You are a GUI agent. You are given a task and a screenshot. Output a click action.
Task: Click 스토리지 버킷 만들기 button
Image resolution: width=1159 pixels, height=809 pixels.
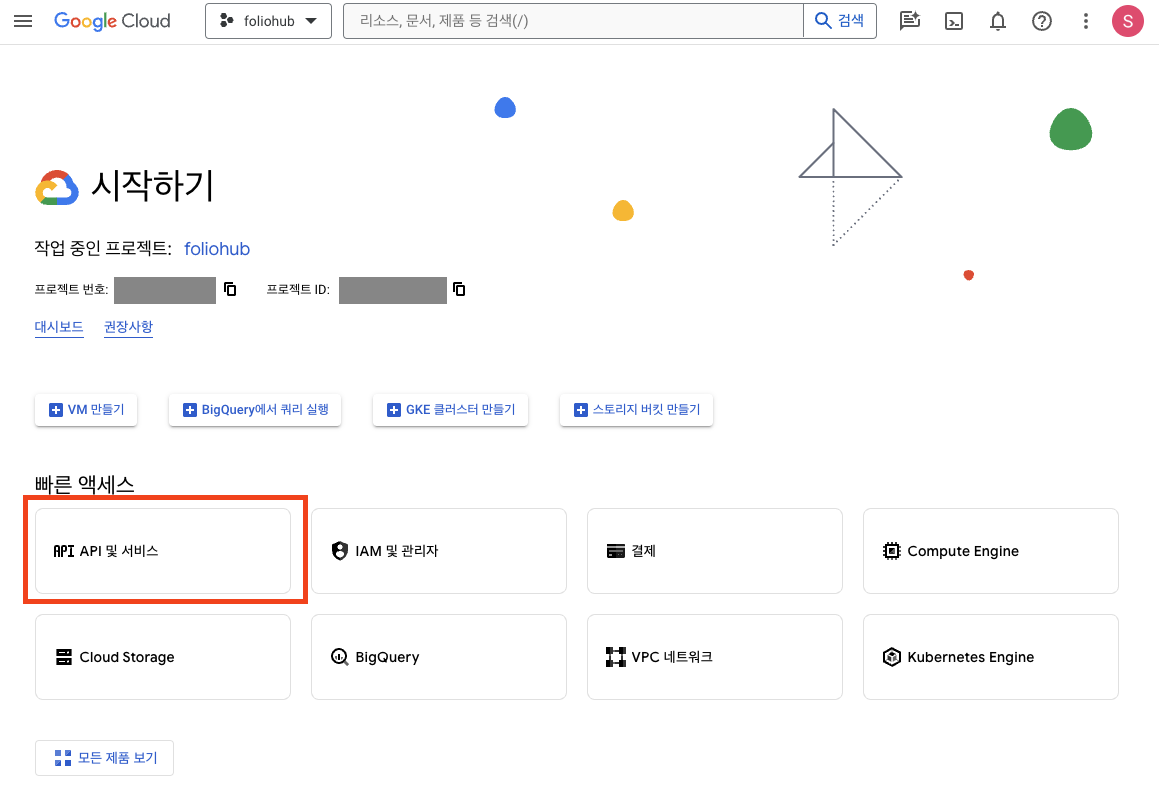636,410
